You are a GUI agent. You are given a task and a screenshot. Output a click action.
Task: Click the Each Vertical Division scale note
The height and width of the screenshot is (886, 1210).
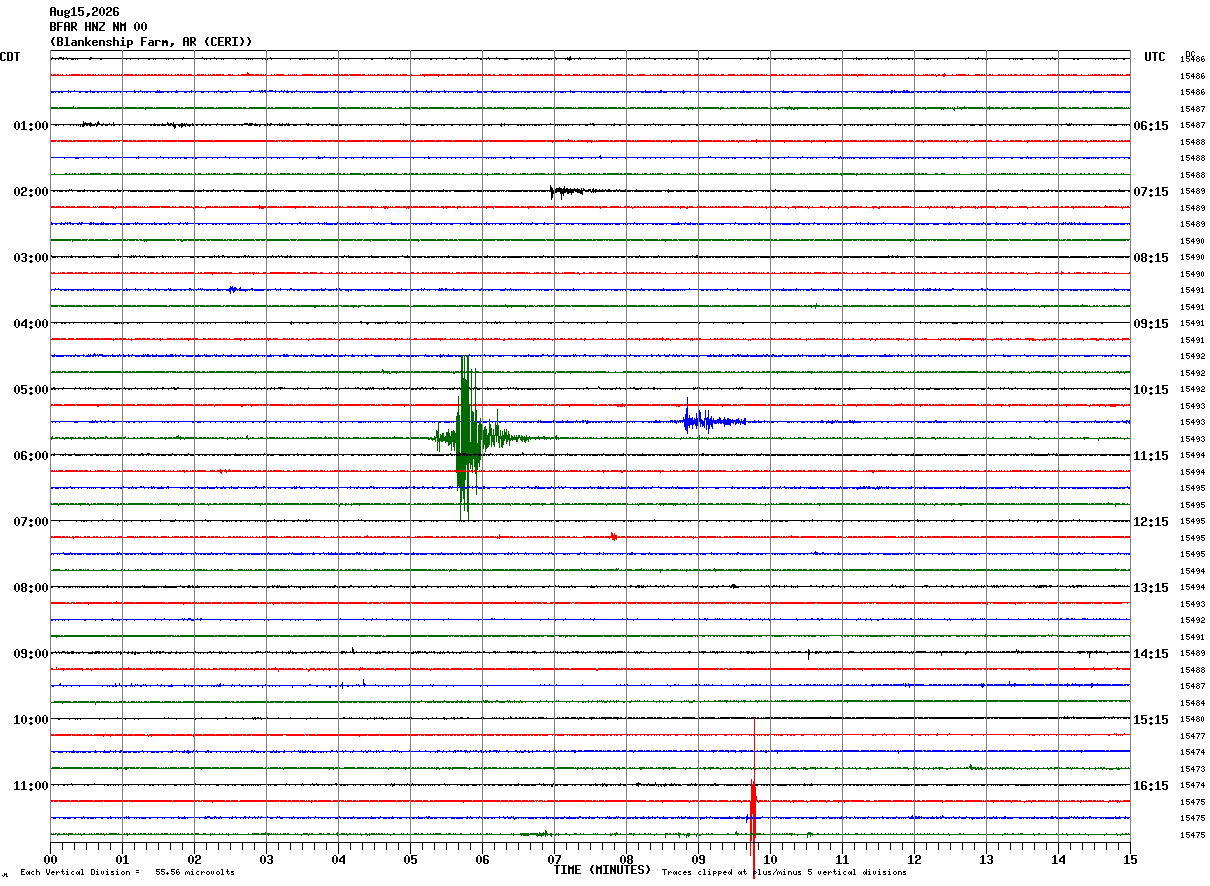128,872
